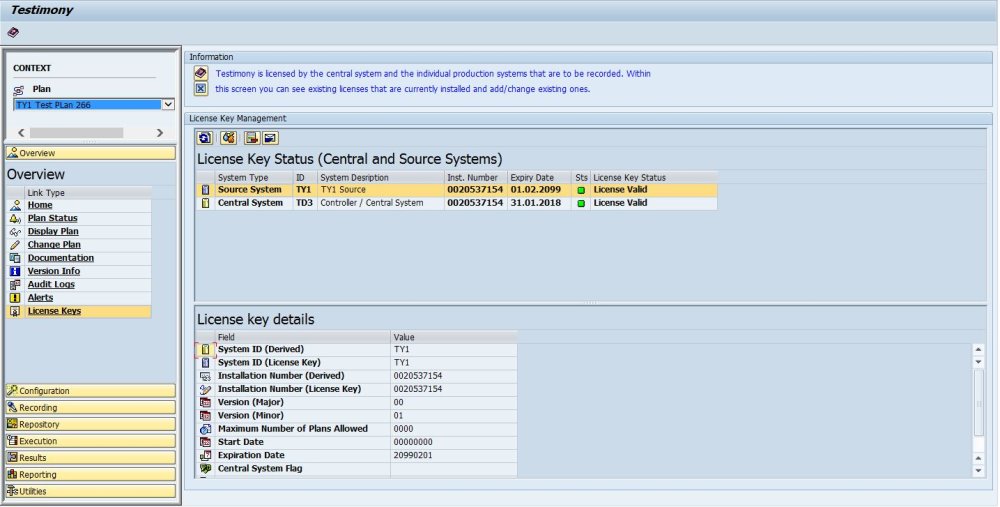Open the License Keys link
Viewport: 1000px width, 507px height.
coord(54,311)
